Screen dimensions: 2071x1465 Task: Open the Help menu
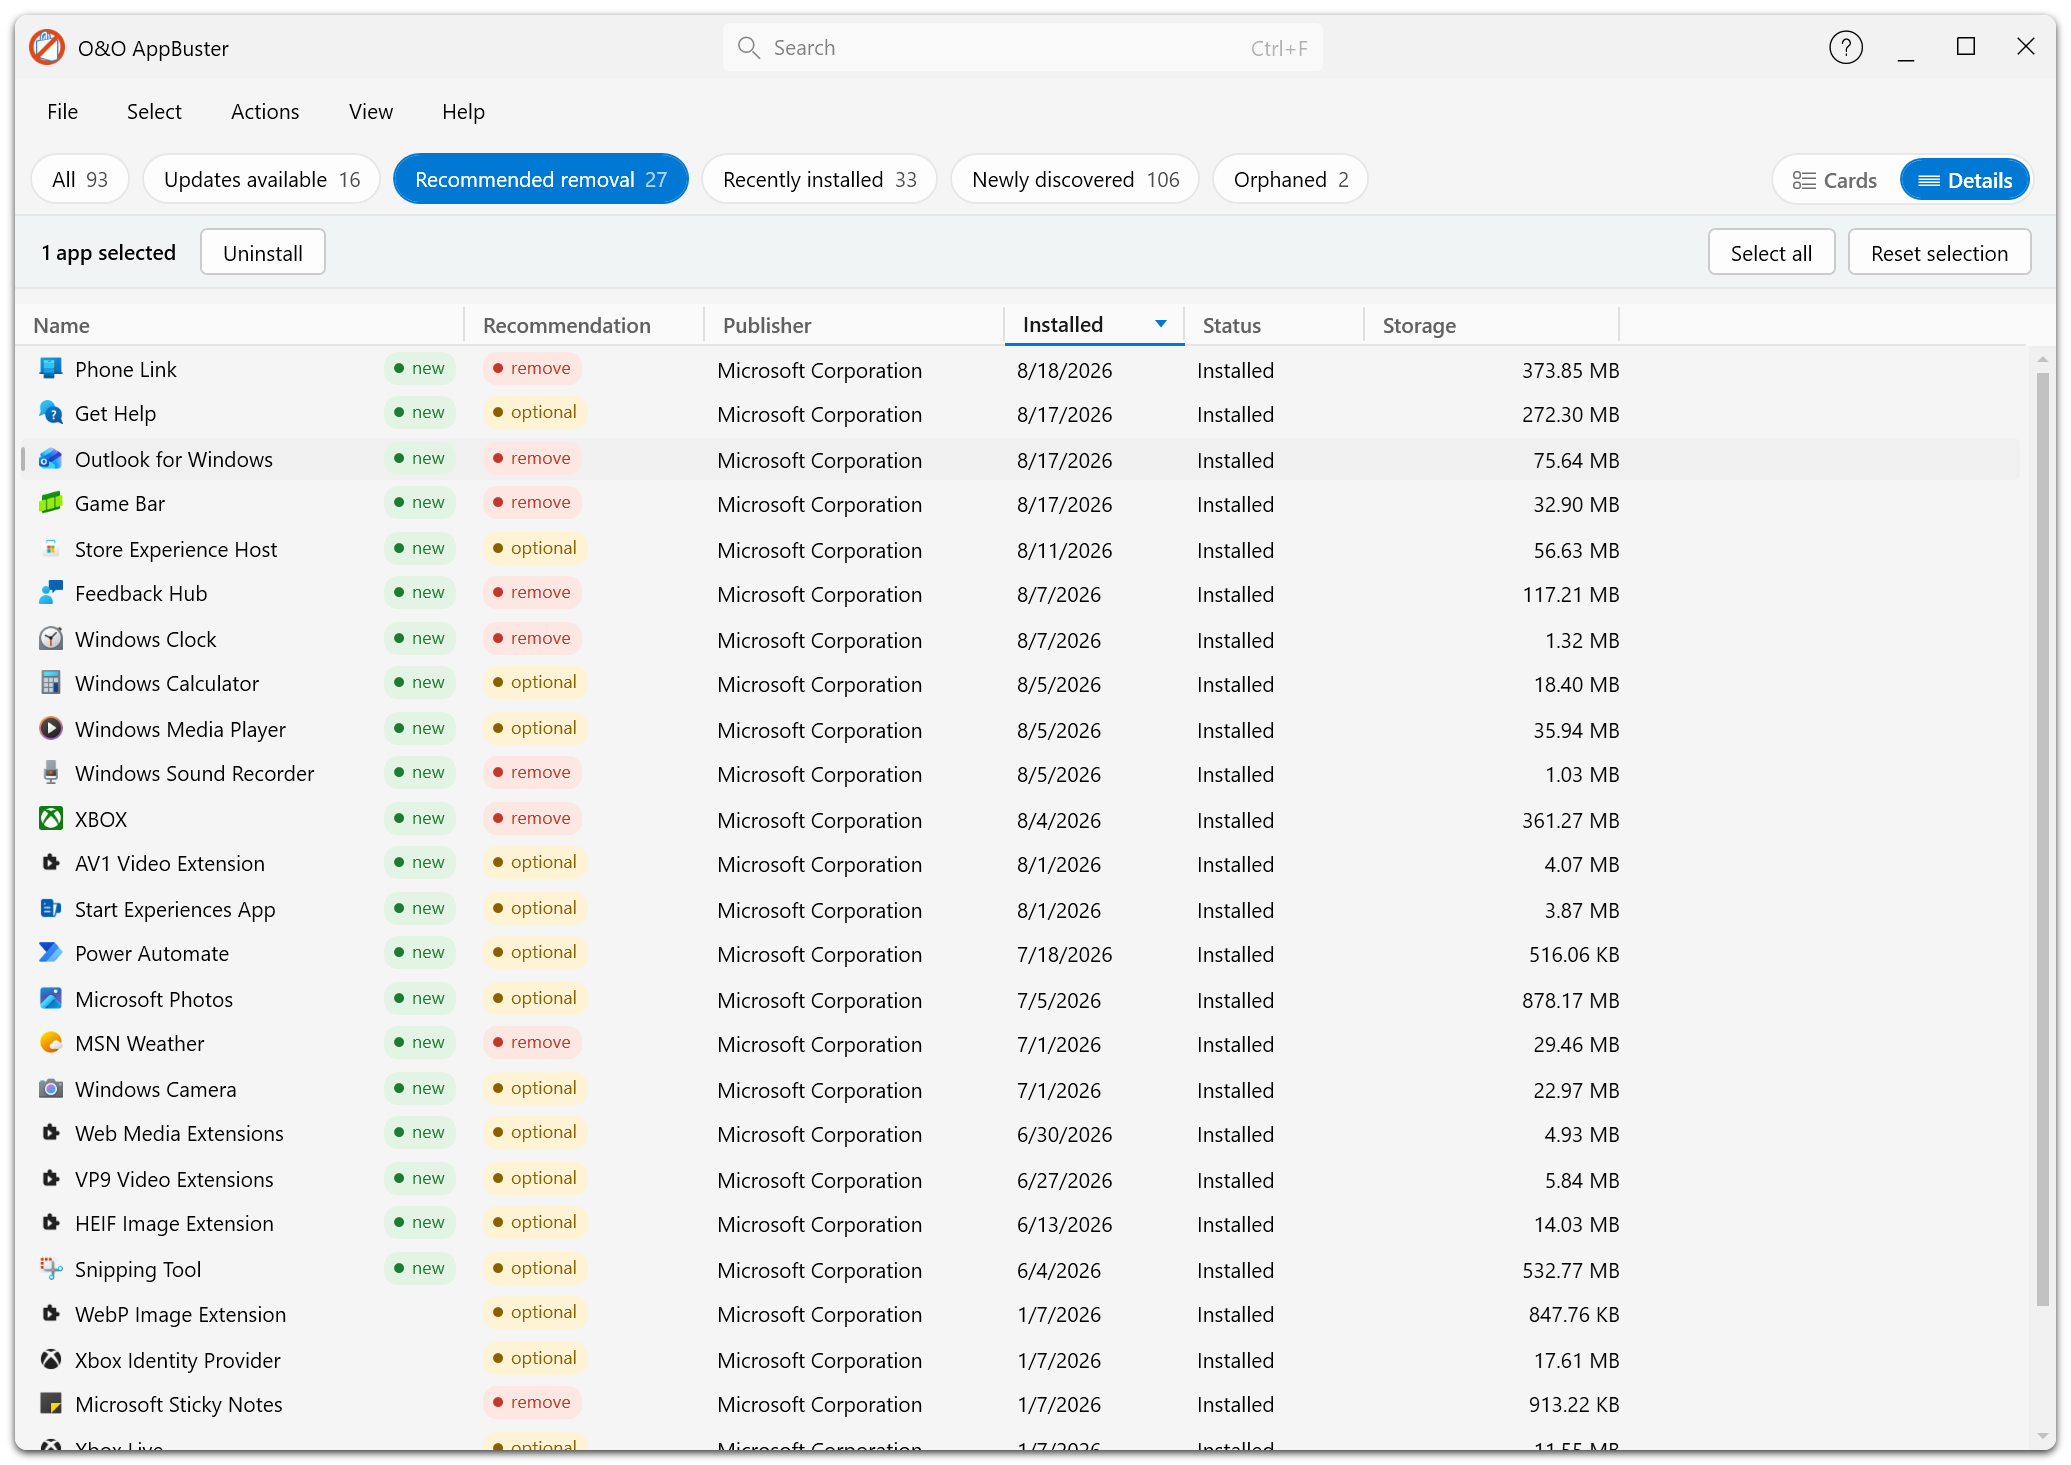coord(463,111)
